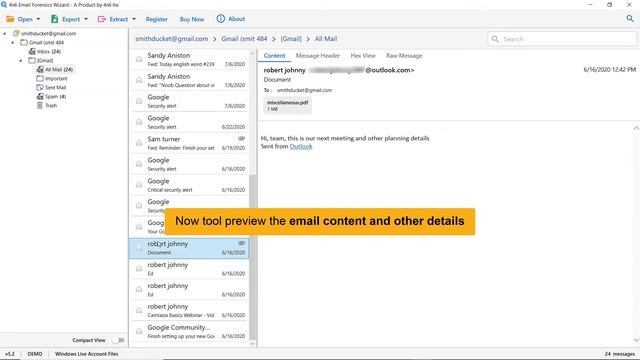
Task: Click Gmail (smit 484 breadcrumb
Action: pyautogui.click(x=244, y=39)
